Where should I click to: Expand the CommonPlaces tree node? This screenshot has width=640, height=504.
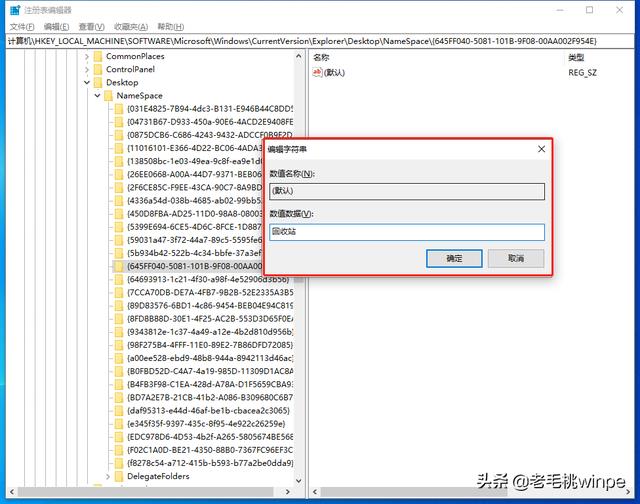[87, 56]
